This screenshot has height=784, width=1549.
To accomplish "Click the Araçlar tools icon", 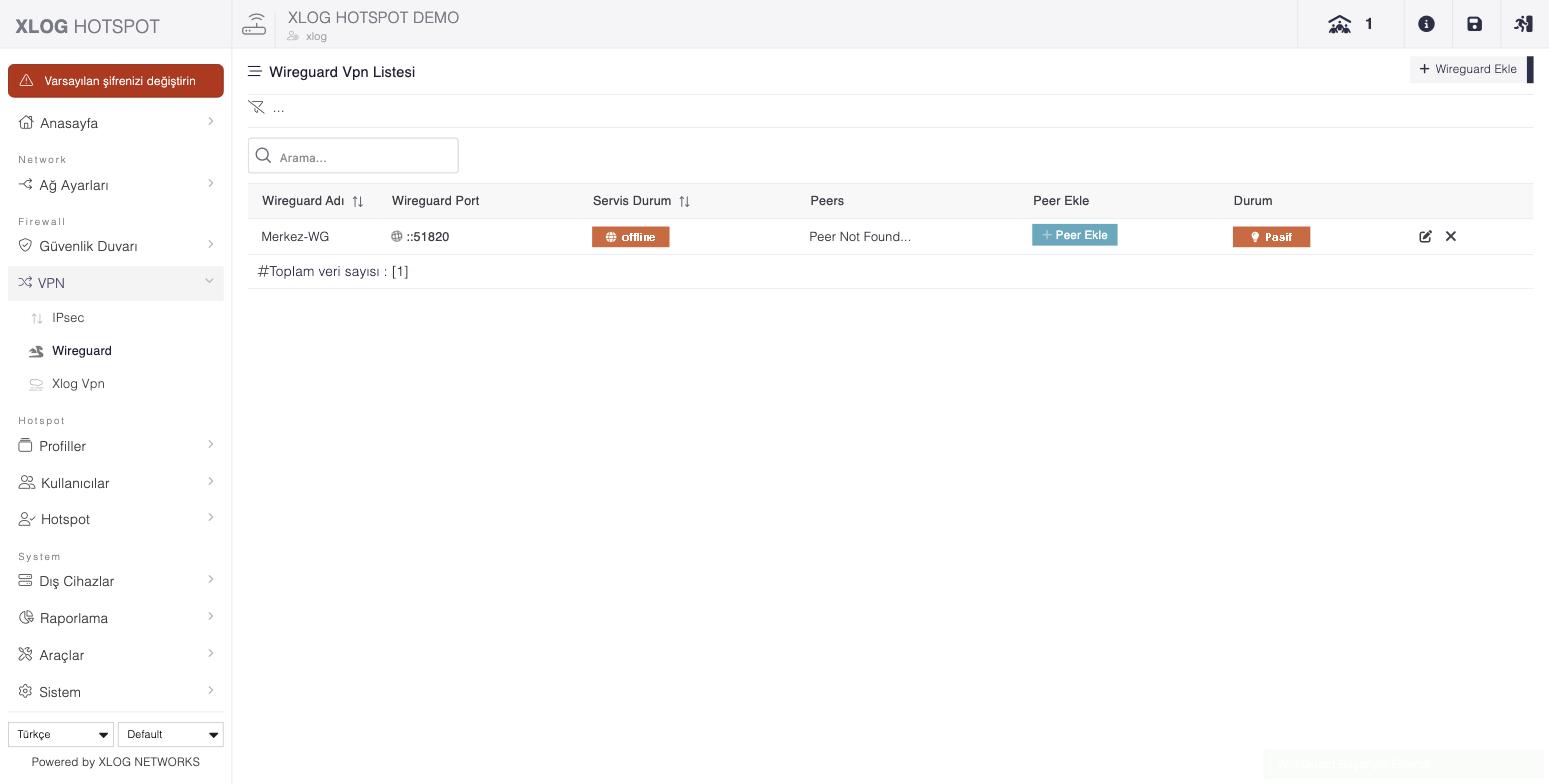I will coord(26,654).
